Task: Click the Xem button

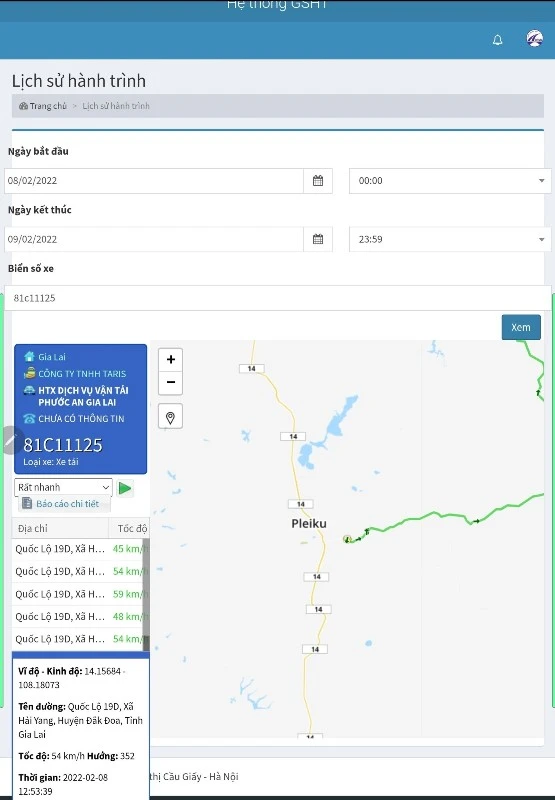Action: click(521, 327)
